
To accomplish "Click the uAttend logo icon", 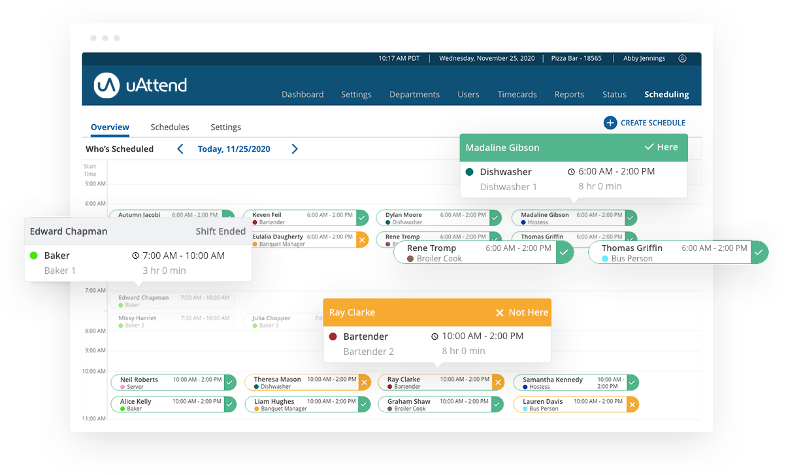I will pyautogui.click(x=107, y=85).
